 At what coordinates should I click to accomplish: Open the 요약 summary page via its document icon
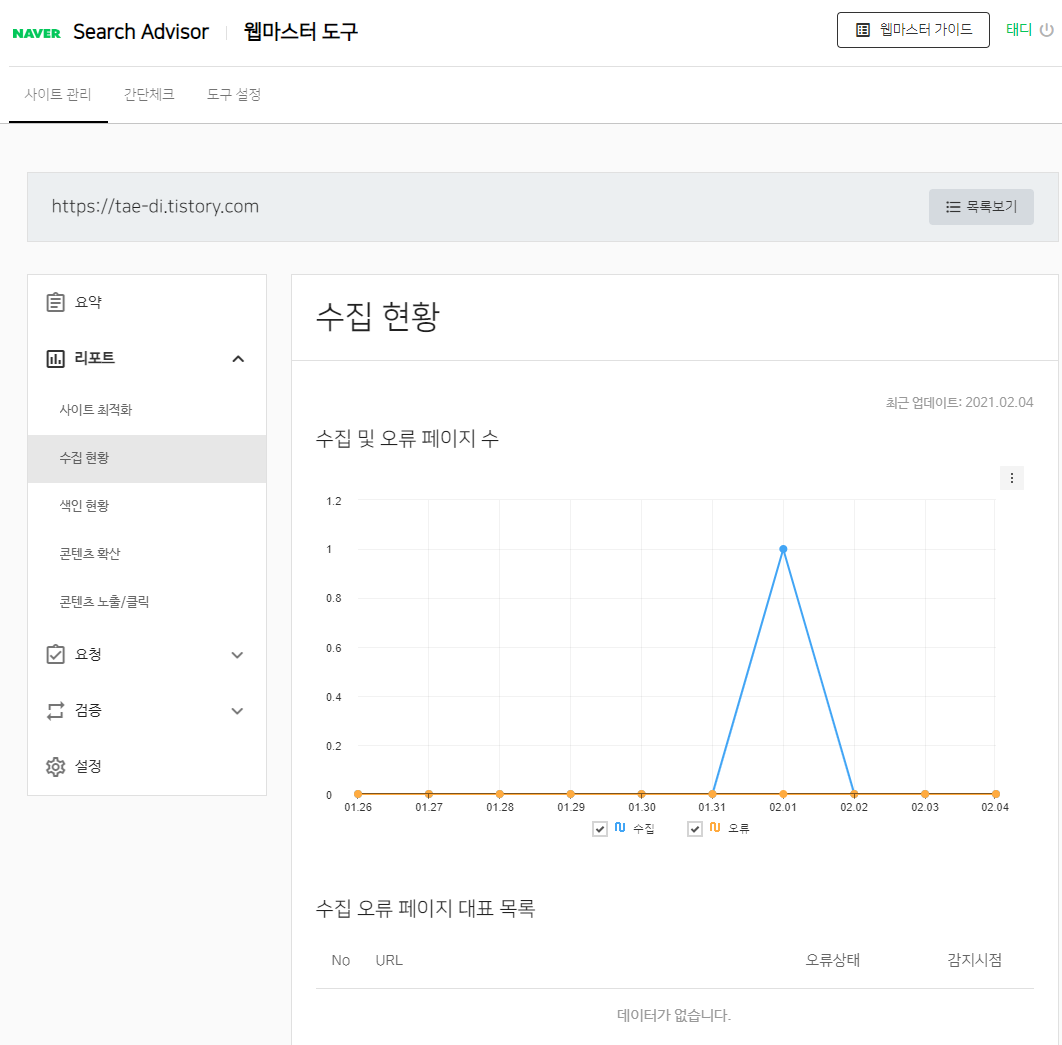pyautogui.click(x=55, y=301)
